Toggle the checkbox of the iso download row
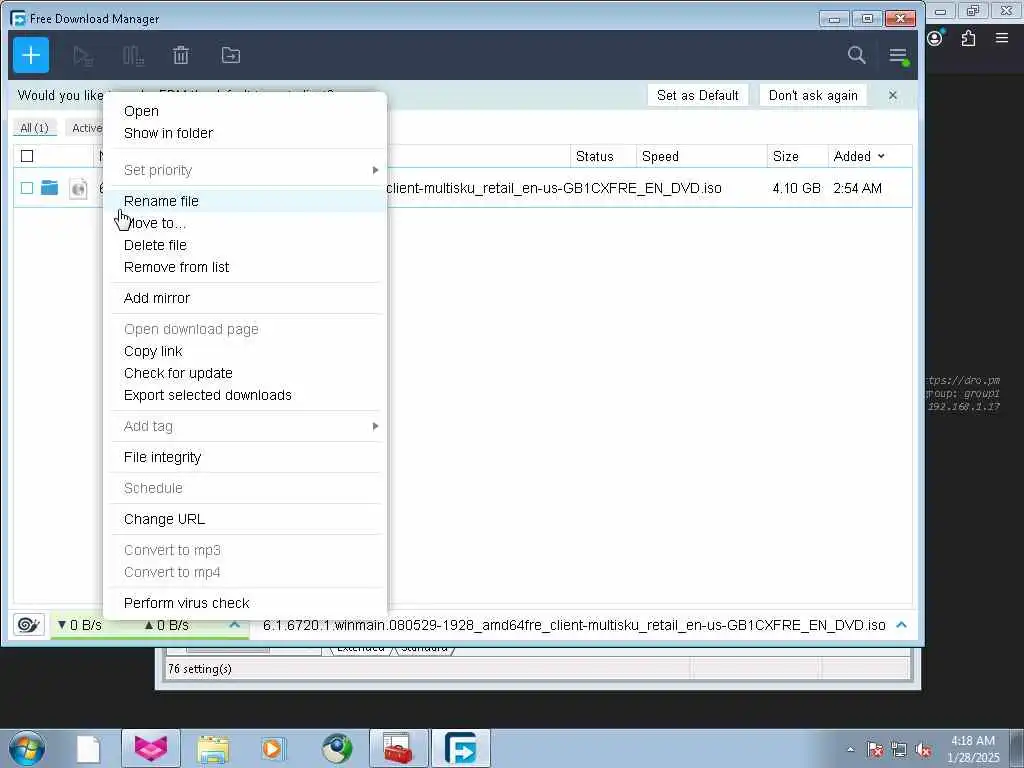 [x=27, y=188]
